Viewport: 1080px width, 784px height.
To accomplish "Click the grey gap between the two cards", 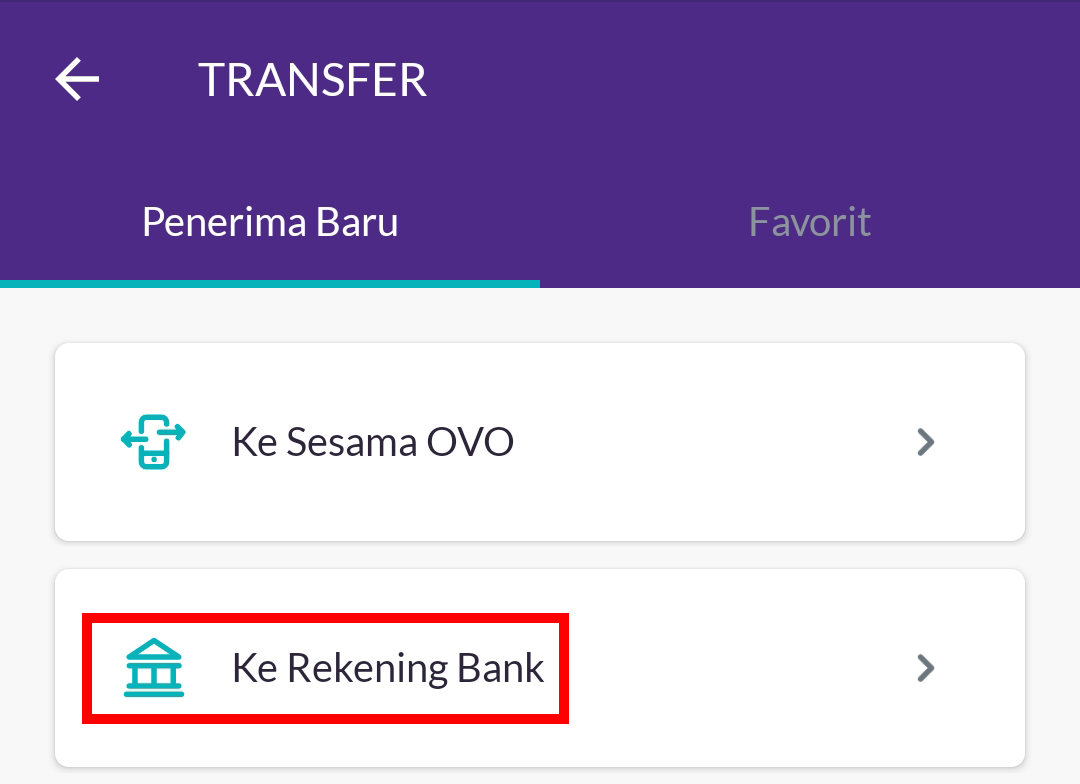I will [x=540, y=555].
